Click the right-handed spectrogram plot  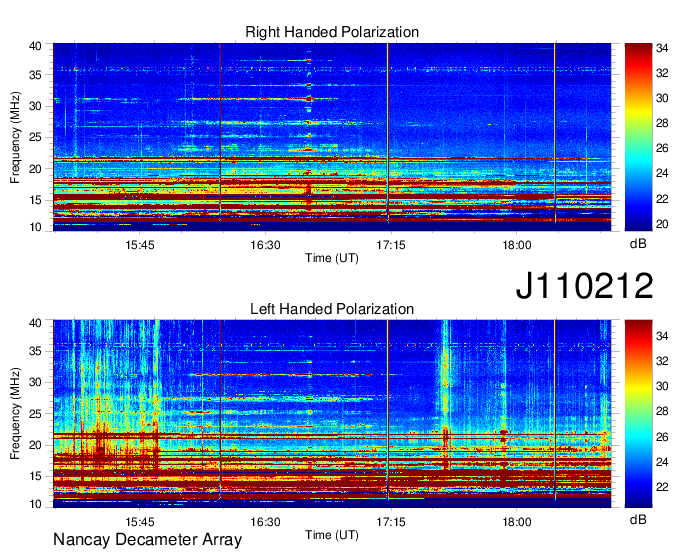pos(332,137)
